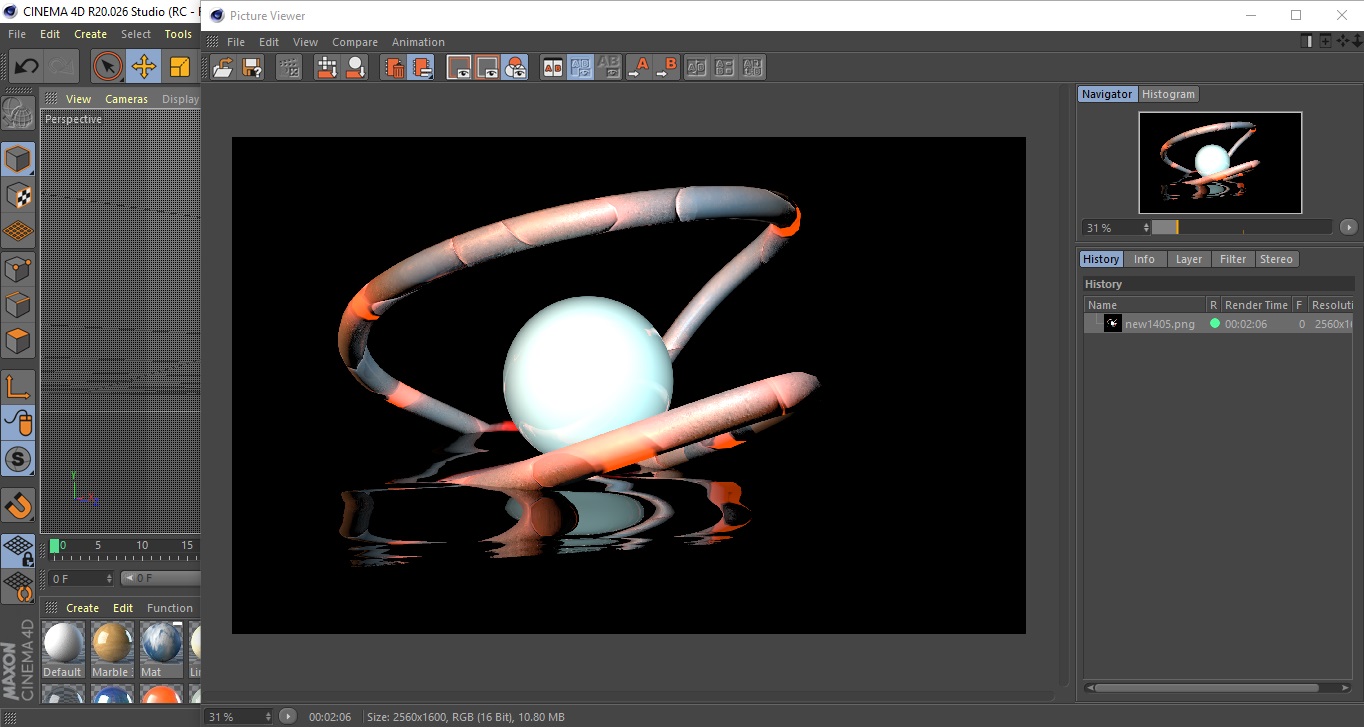Click the Open image folder icon
1364x727 pixels.
point(223,67)
